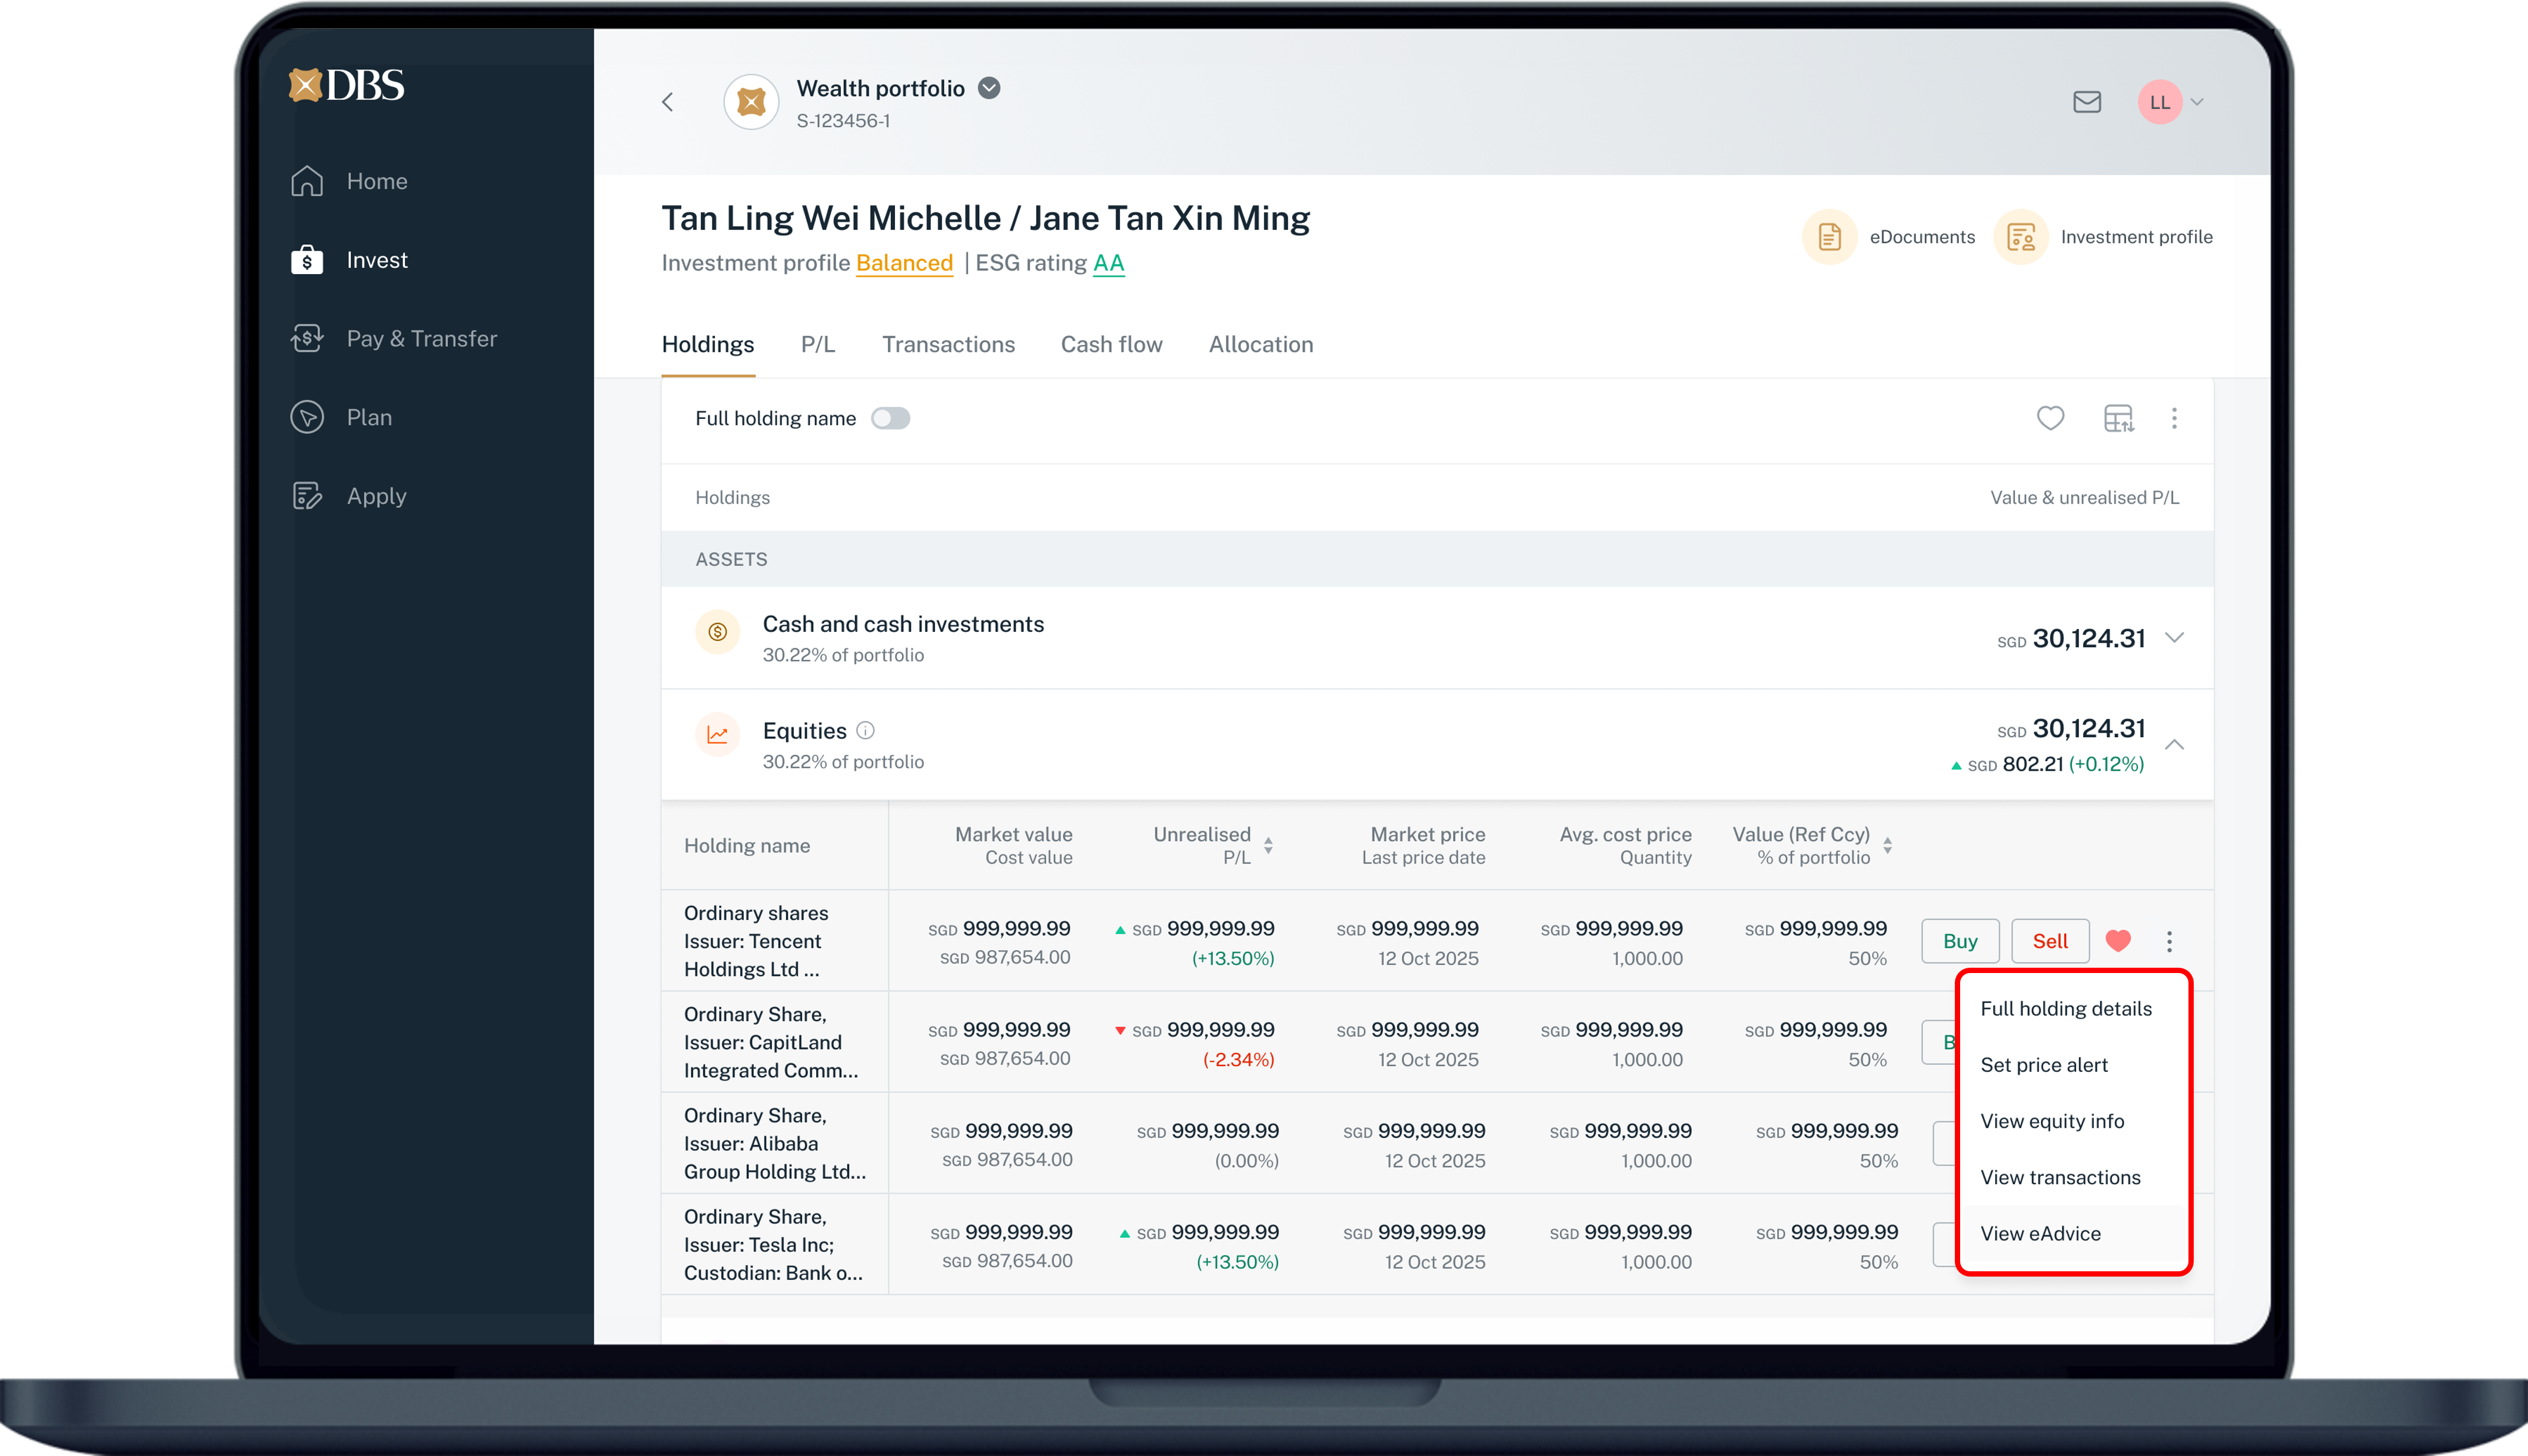The image size is (2528, 1456).
Task: Open the Investment profile icon
Action: [x=2020, y=237]
